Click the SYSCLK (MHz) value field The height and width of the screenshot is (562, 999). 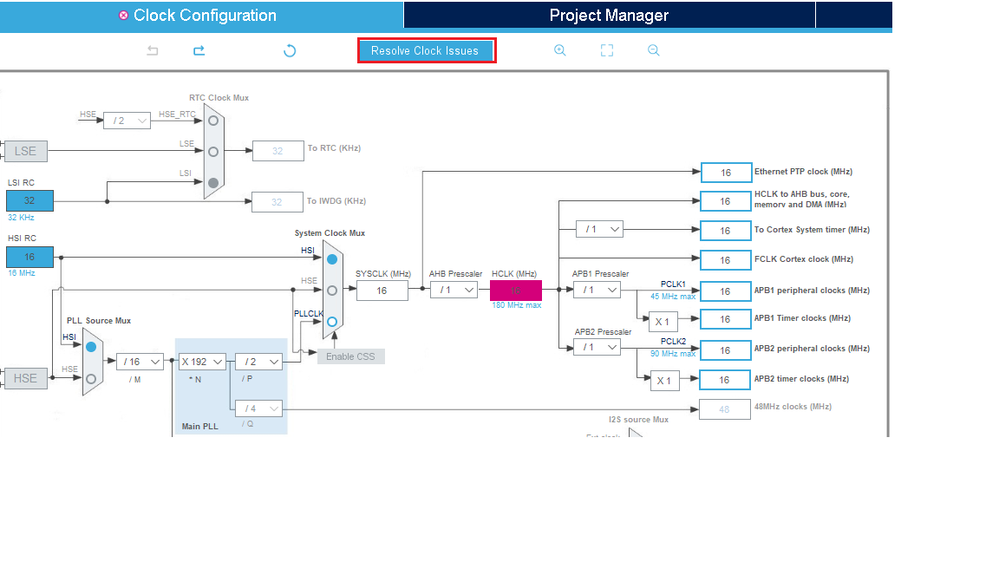click(x=382, y=291)
